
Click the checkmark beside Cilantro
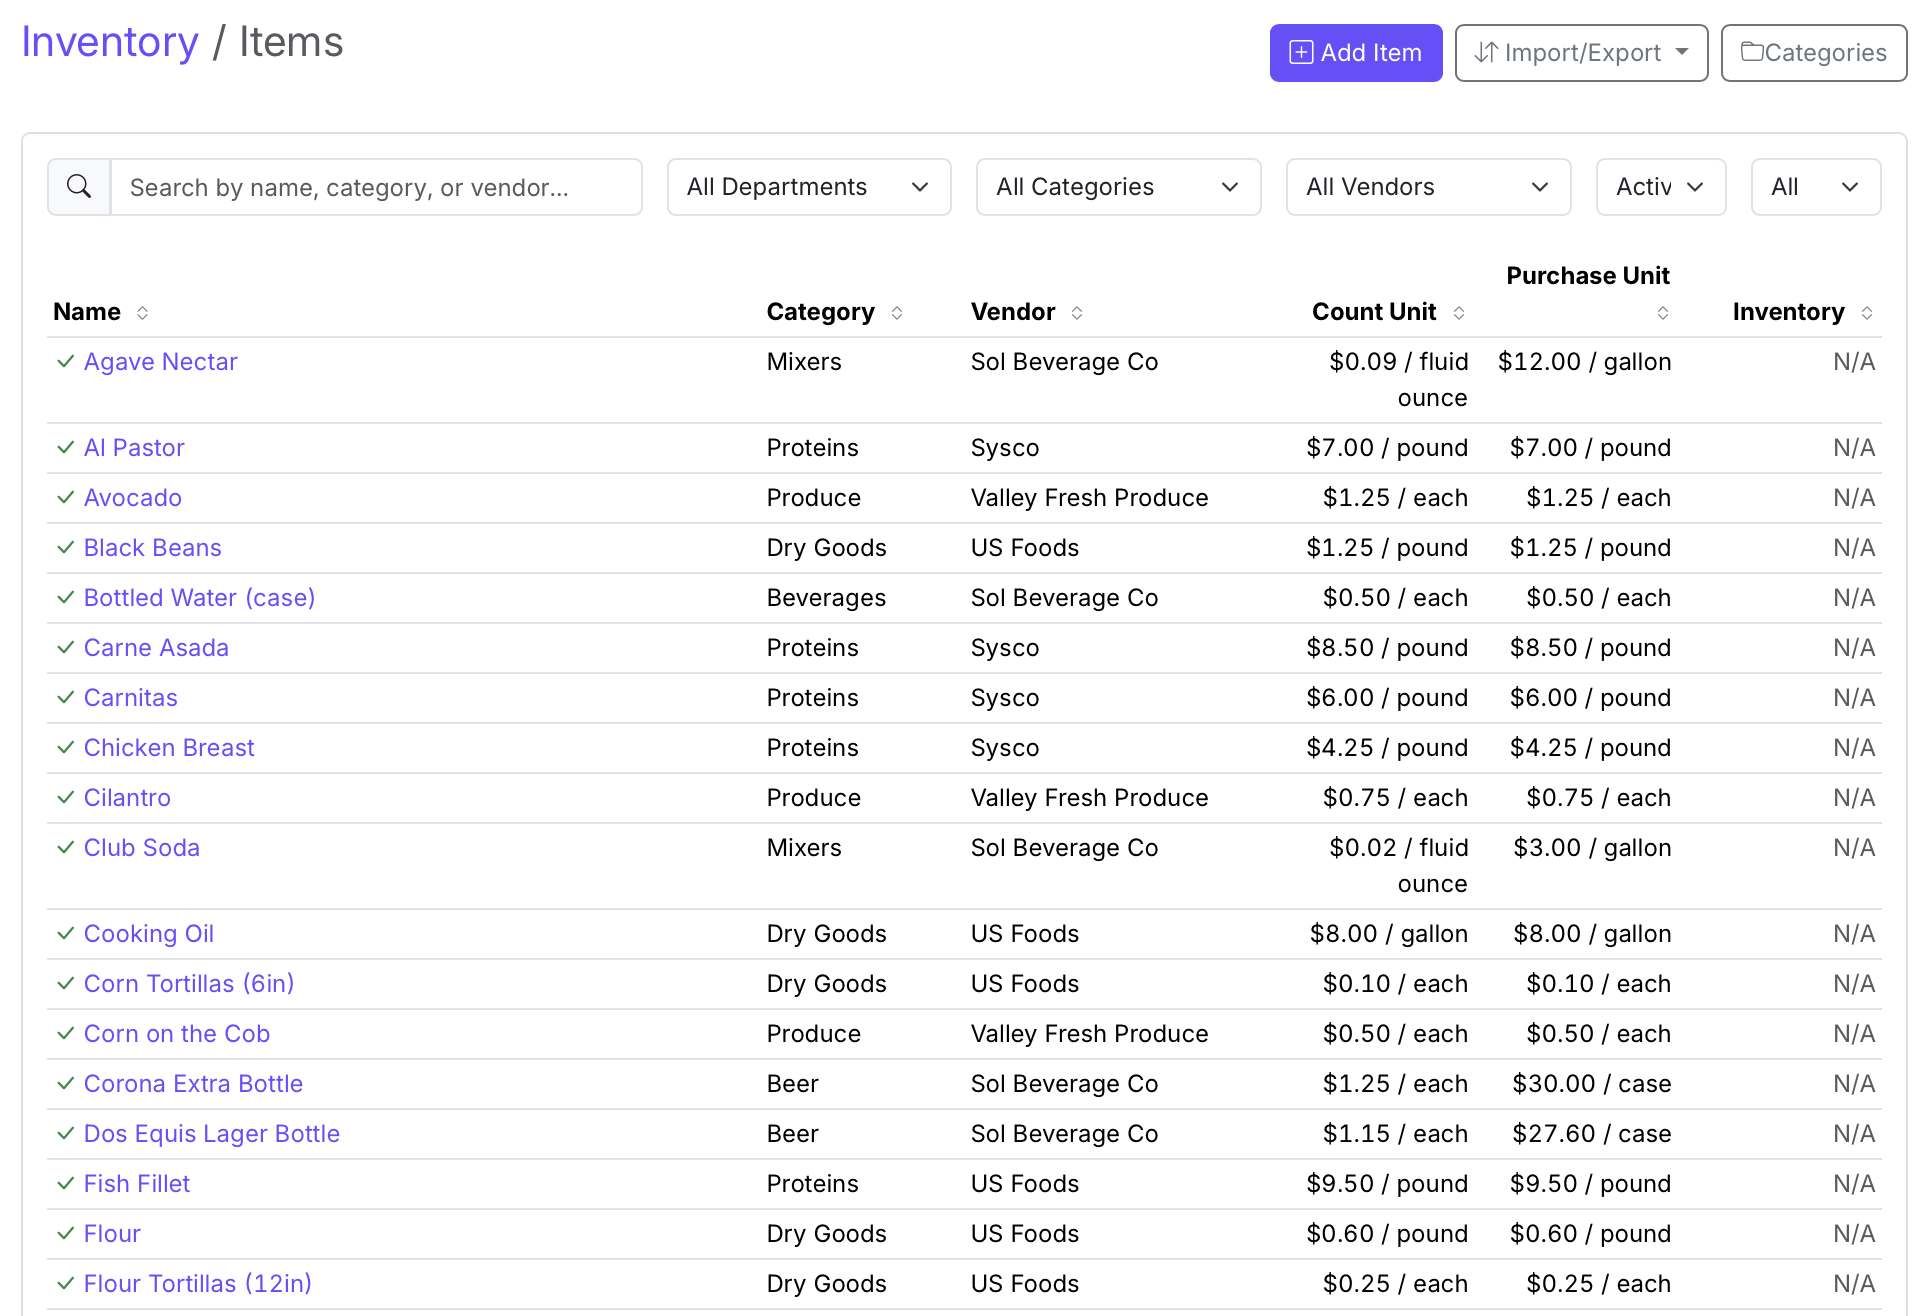pyautogui.click(x=66, y=798)
